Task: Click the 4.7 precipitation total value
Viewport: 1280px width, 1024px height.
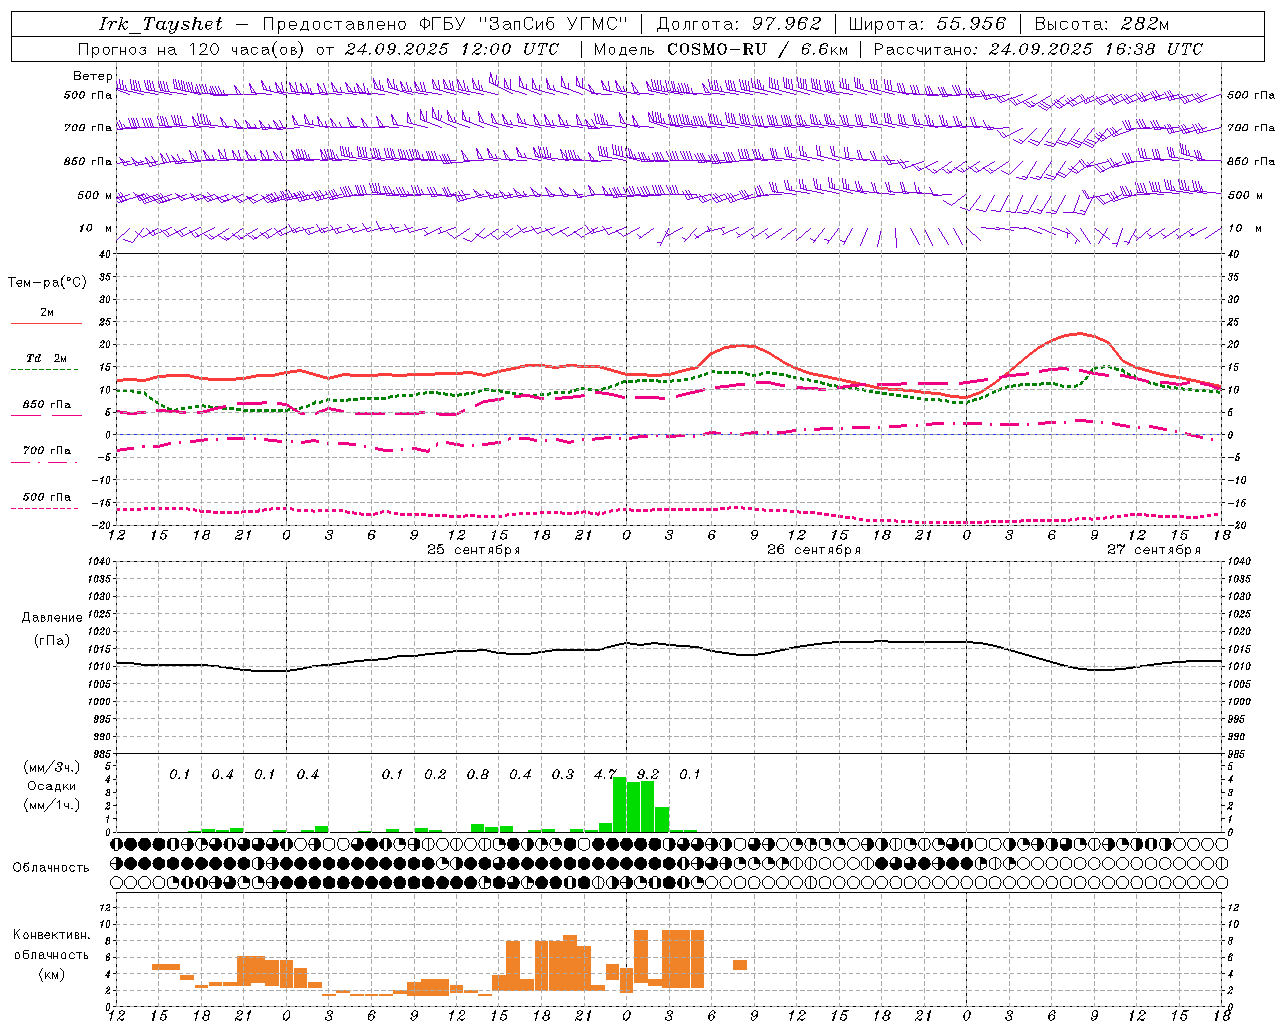Action: (605, 774)
